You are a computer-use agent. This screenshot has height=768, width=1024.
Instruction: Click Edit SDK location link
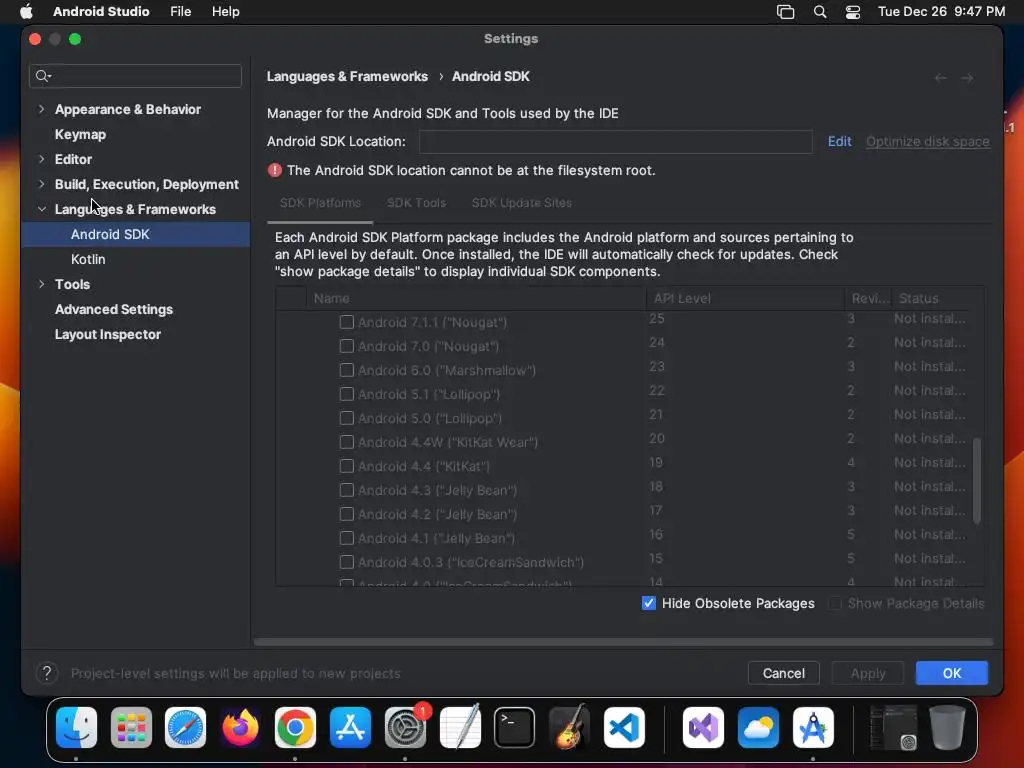[x=839, y=142]
